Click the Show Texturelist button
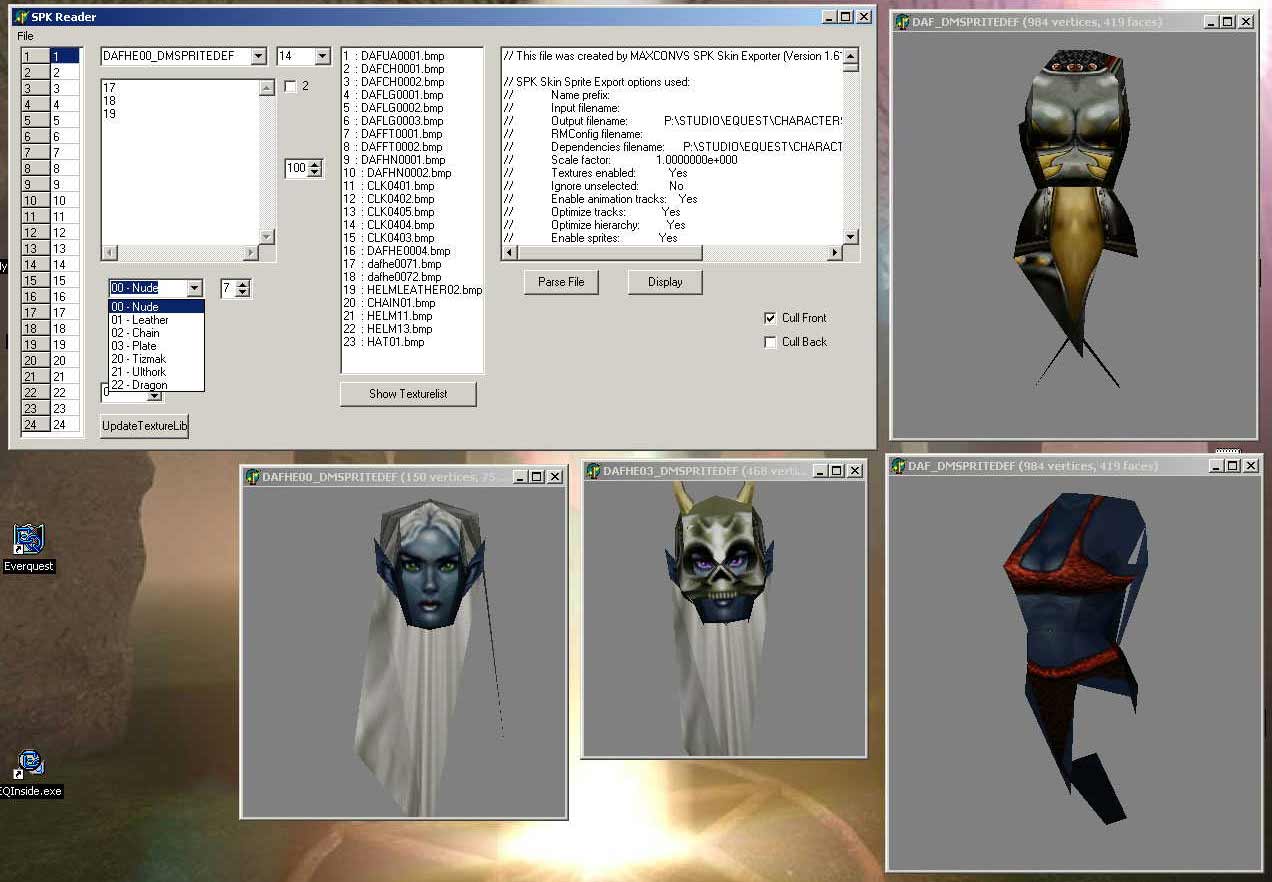Image resolution: width=1272 pixels, height=882 pixels. (408, 394)
